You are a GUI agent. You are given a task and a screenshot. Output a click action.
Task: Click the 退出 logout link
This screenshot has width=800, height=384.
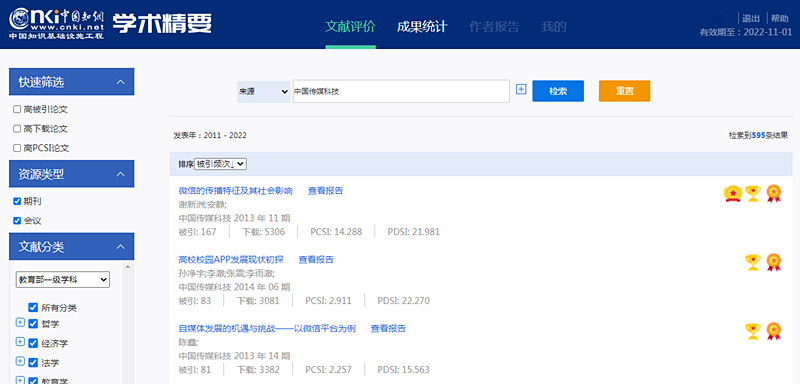coord(751,18)
